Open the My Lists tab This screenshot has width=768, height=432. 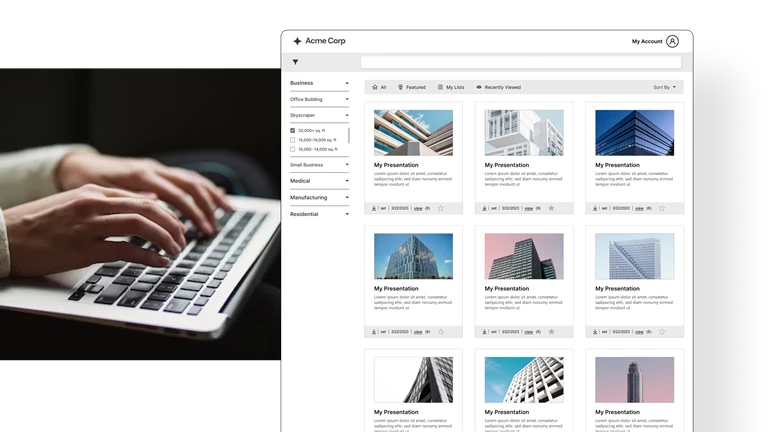(x=451, y=87)
